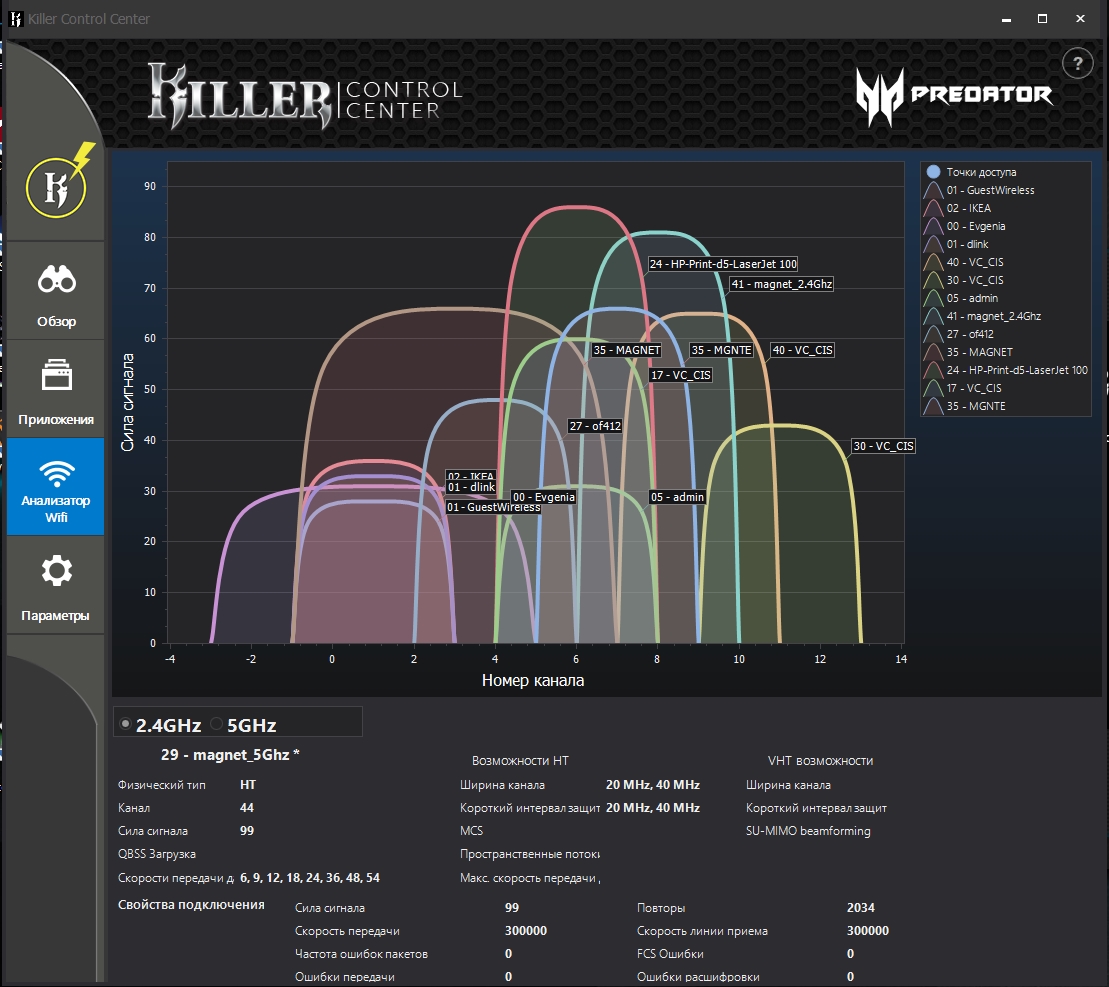1109x987 pixels.
Task: Click legend entry 05 - admin
Action: [972, 298]
